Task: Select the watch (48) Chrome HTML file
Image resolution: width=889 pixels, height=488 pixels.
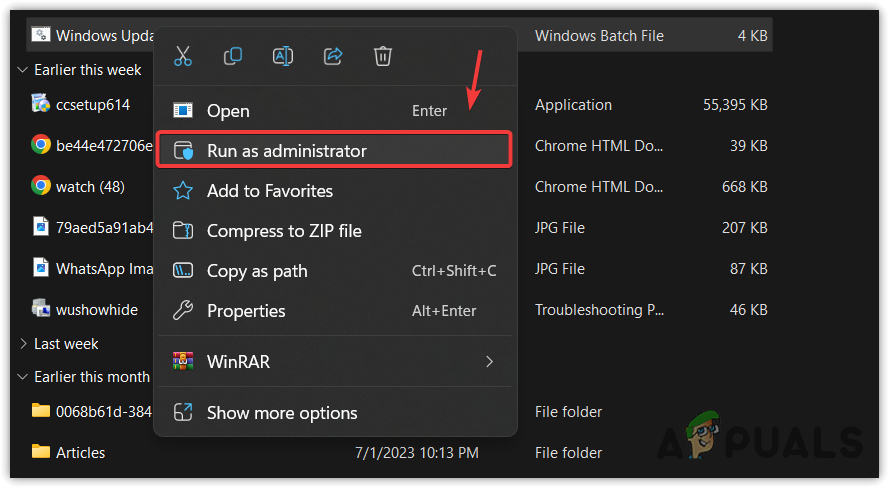Action: pos(89,186)
